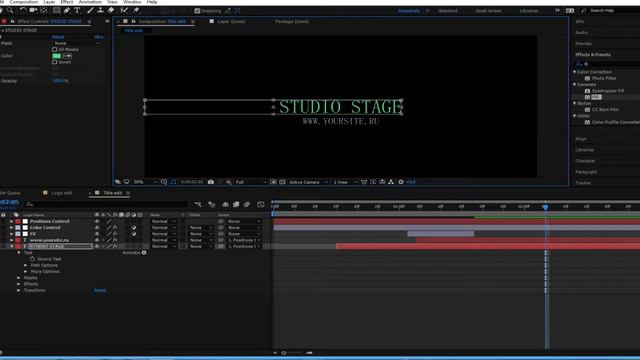Image resolution: width=640 pixels, height=360 pixels.
Task: Open the Mask dropdown set to None
Action: pos(77,43)
